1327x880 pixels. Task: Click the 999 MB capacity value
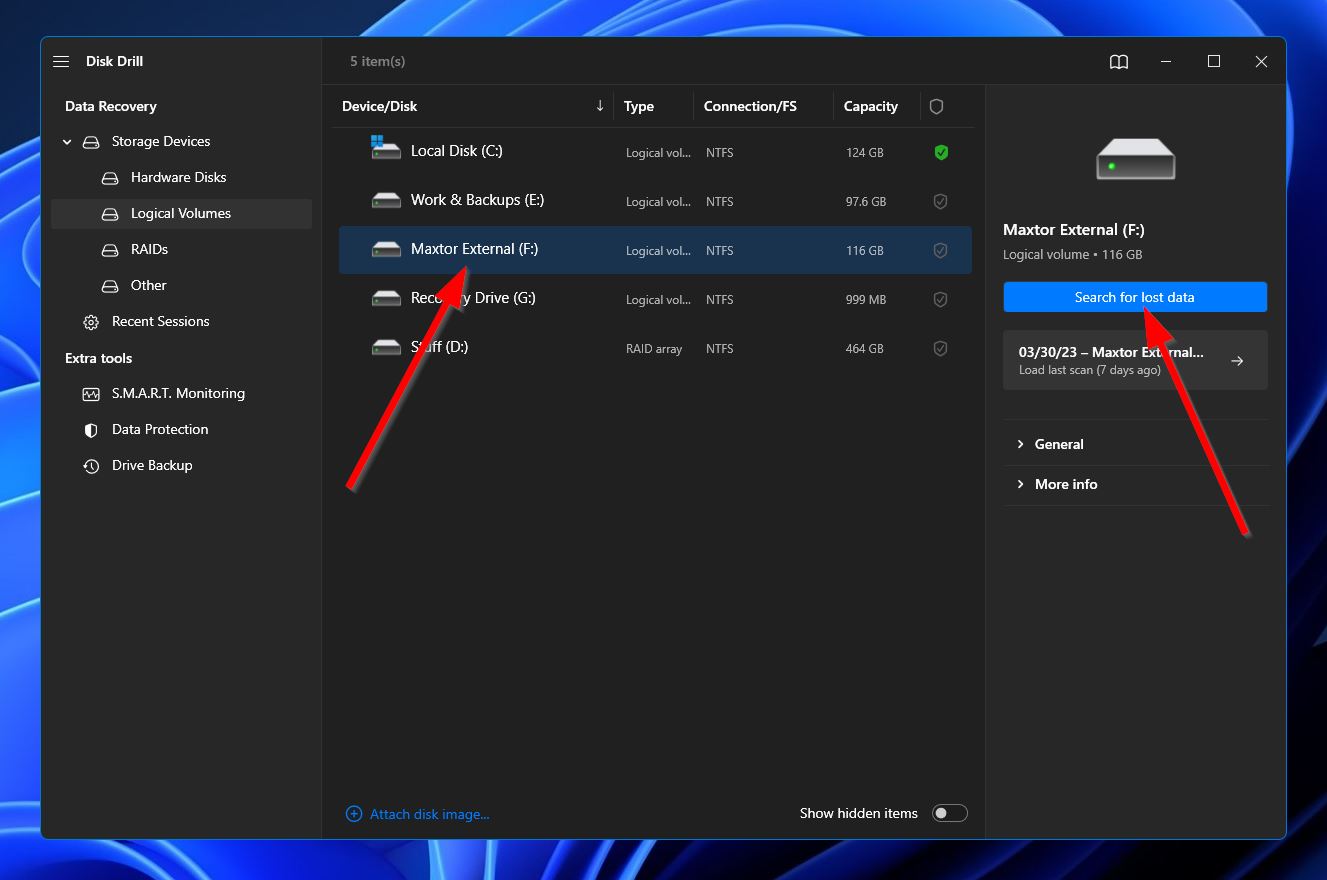coord(866,300)
